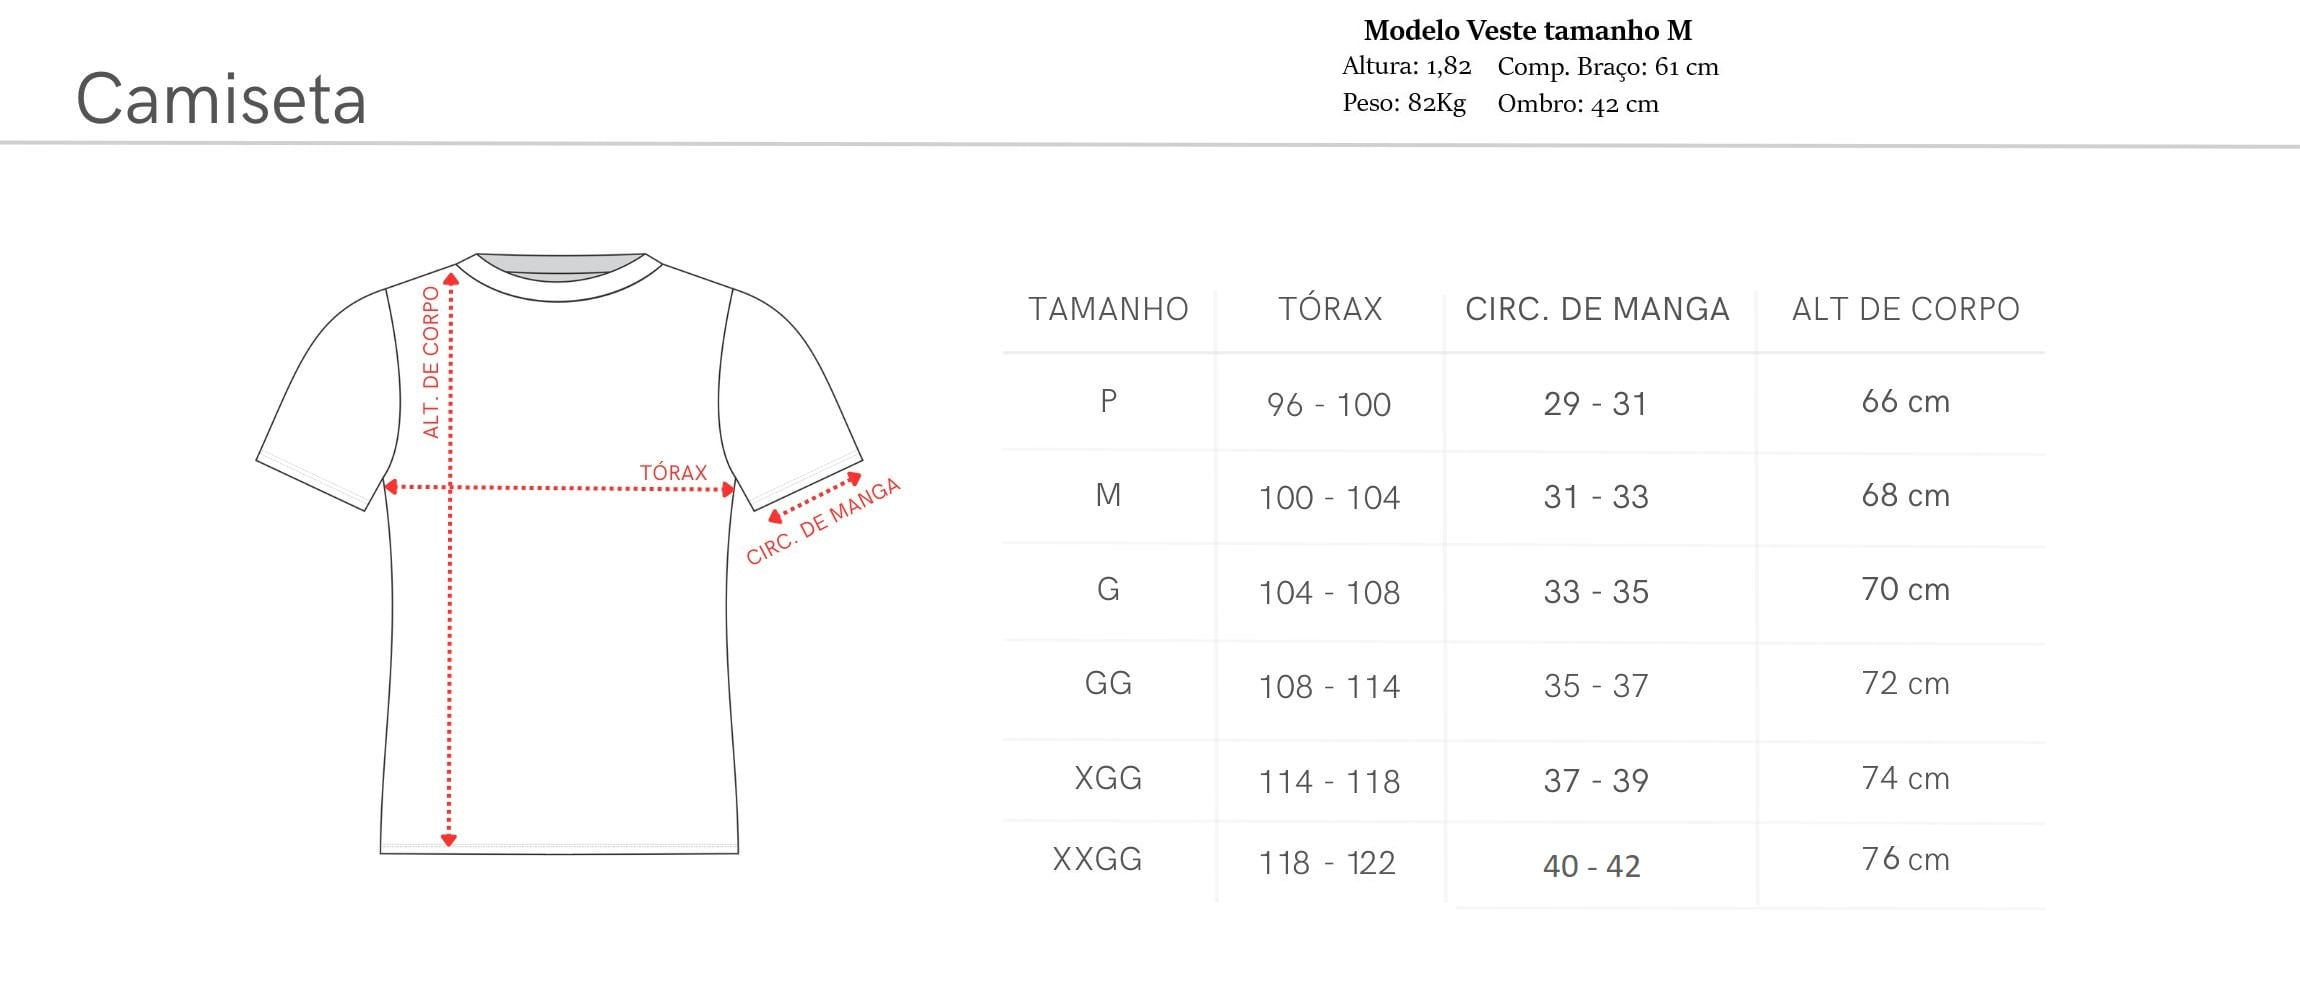The width and height of the screenshot is (2300, 1000).
Task: Select the size P row label
Action: tap(1108, 401)
